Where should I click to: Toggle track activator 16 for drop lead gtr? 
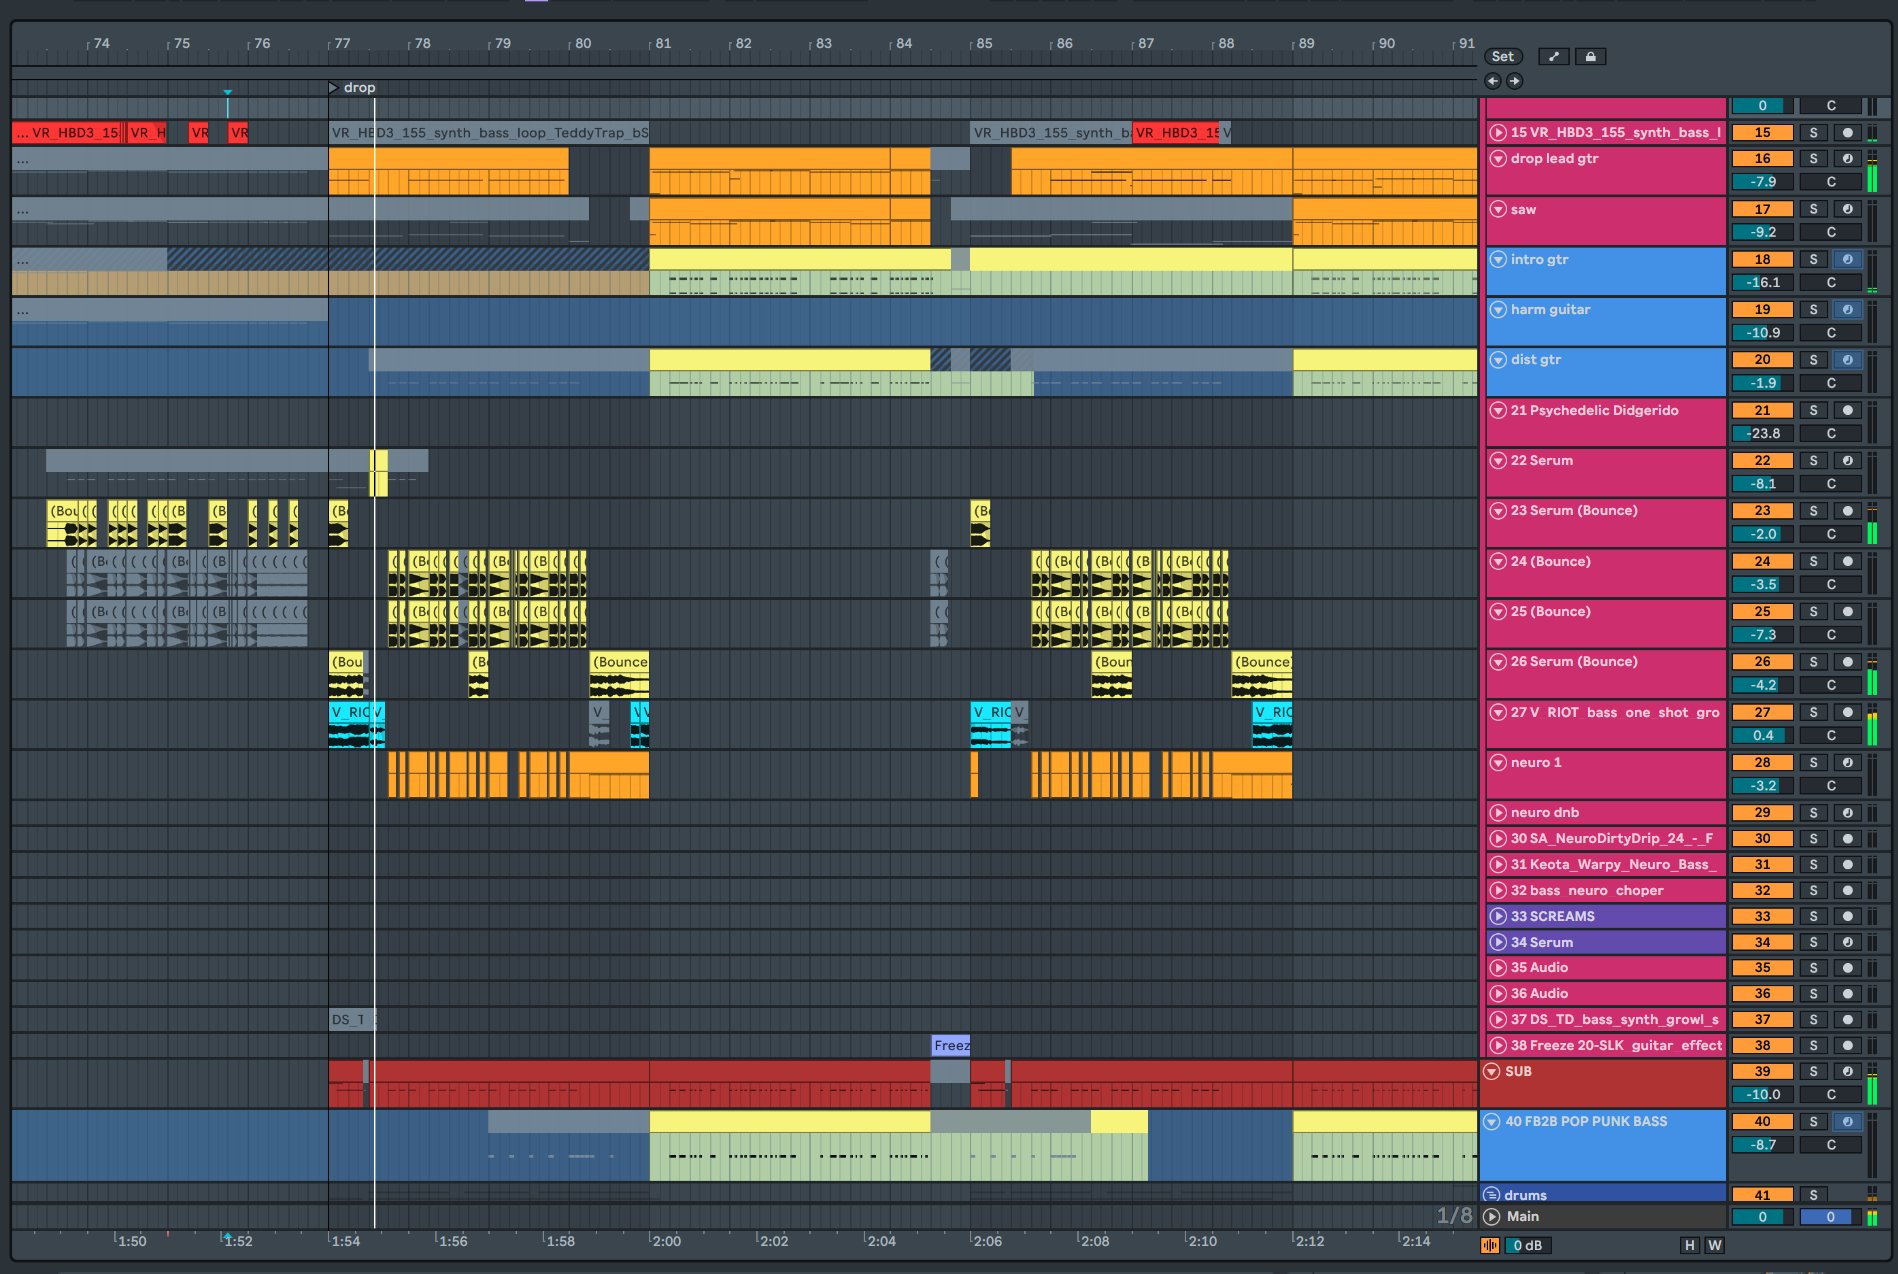pyautogui.click(x=1762, y=158)
